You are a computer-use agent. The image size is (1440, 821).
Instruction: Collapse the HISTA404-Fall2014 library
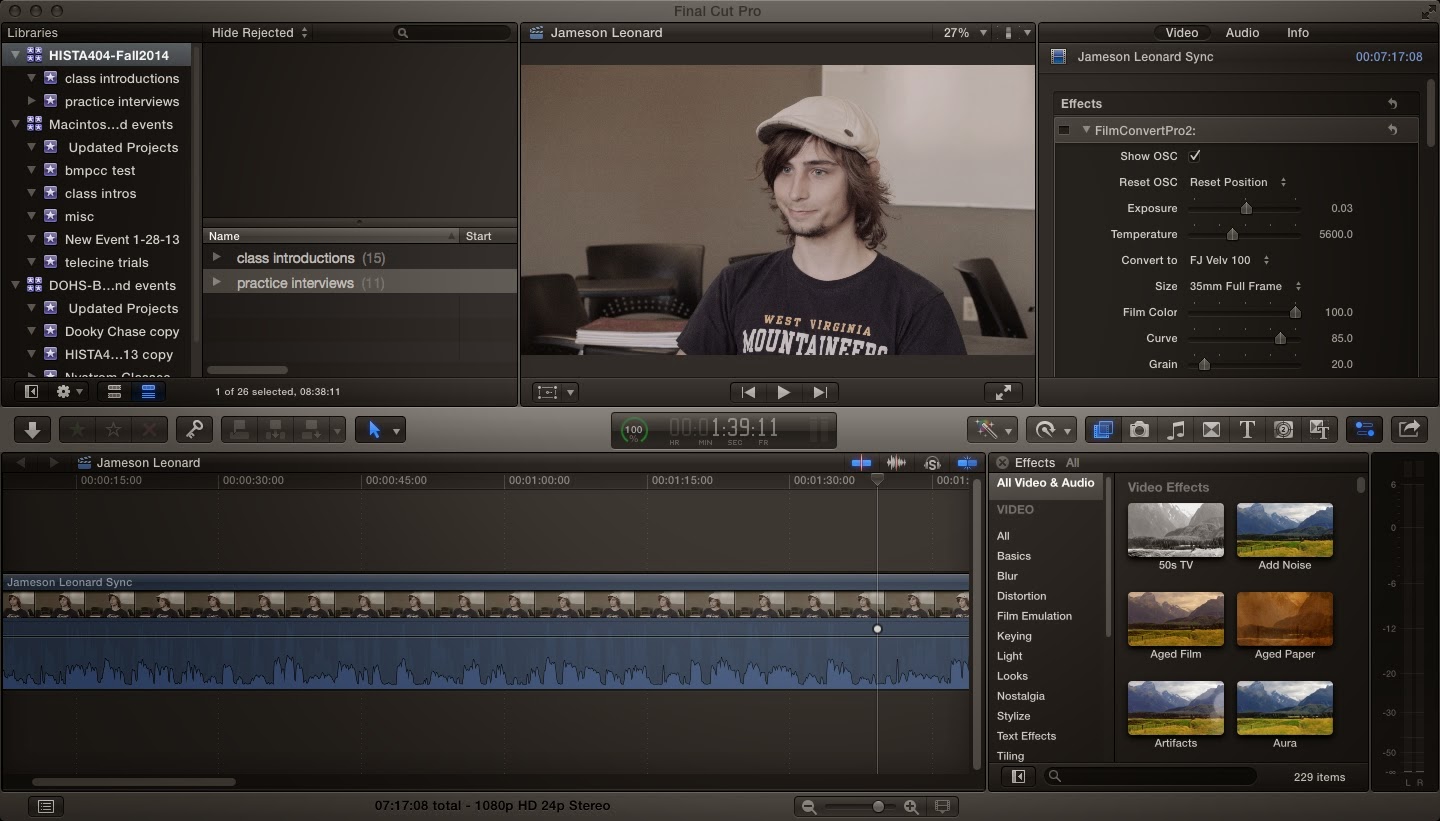[x=15, y=55]
